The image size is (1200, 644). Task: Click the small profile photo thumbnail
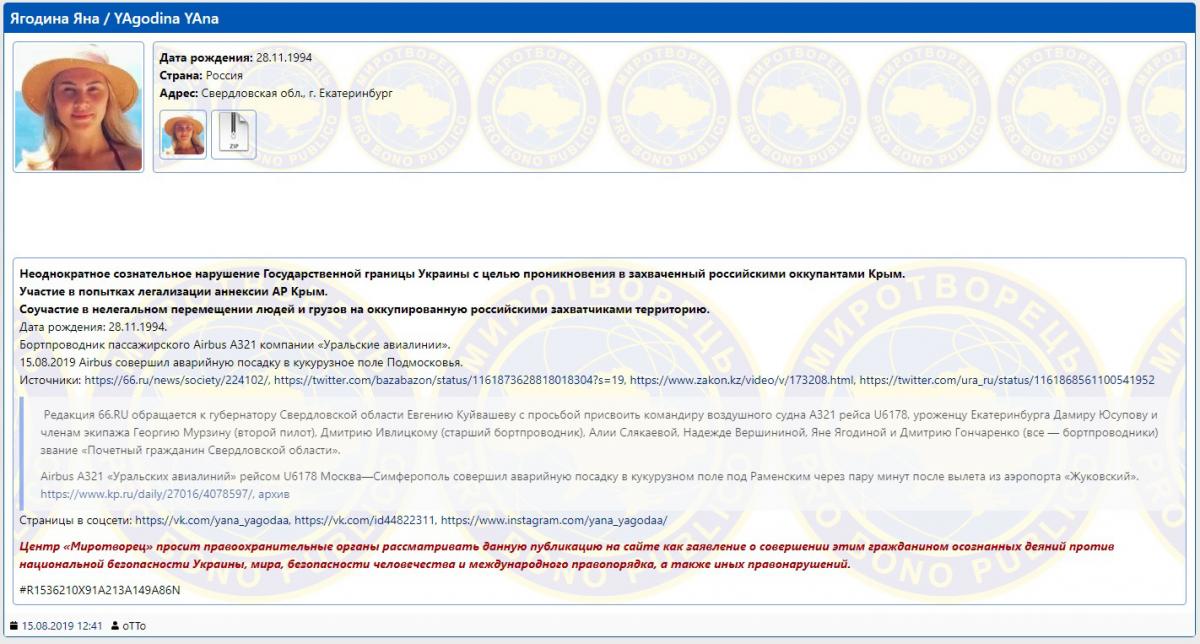183,133
